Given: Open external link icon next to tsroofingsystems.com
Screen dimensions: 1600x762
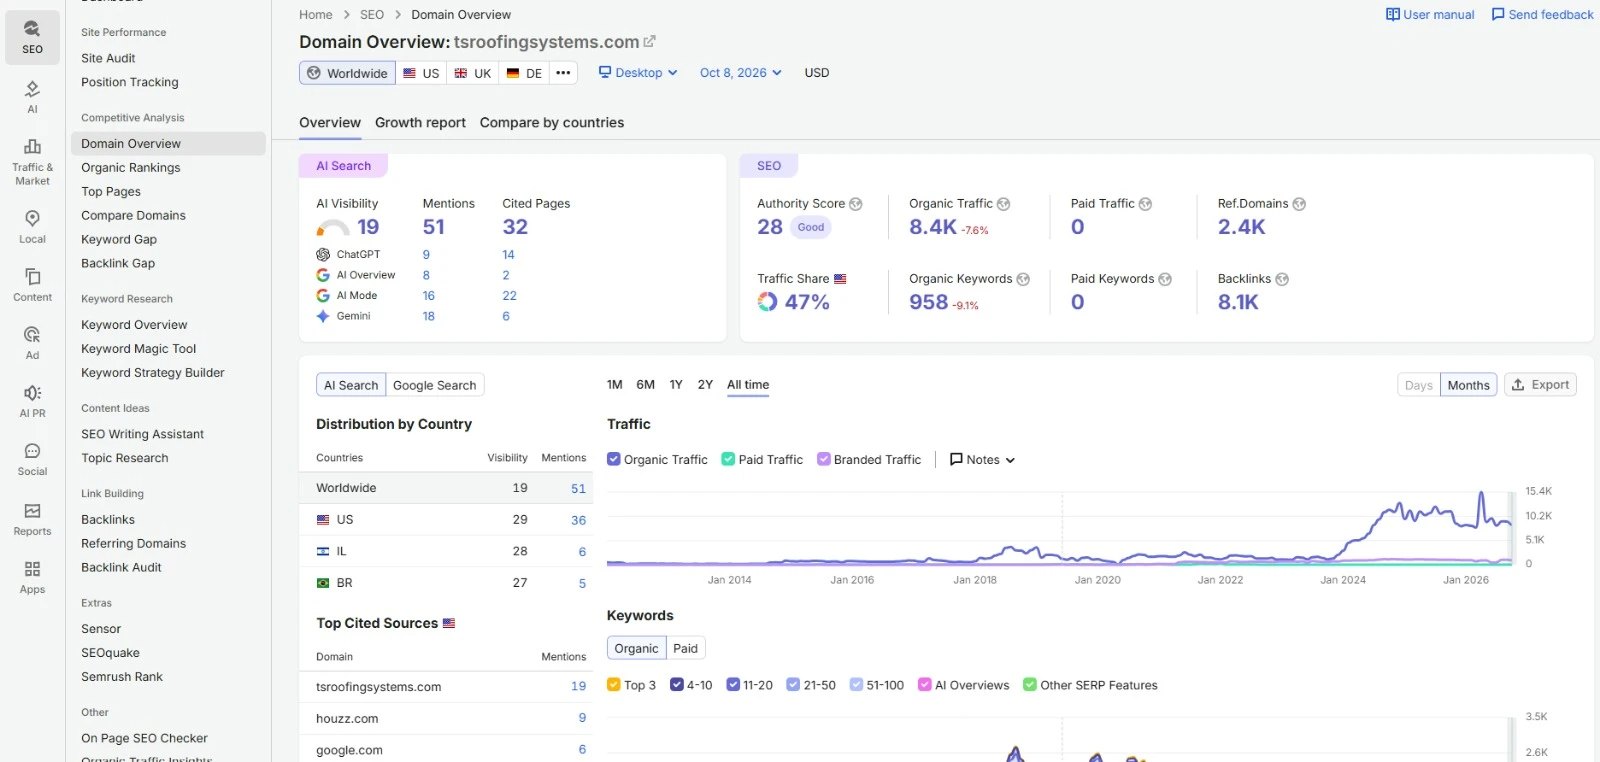Looking at the screenshot, I should tap(650, 41).
